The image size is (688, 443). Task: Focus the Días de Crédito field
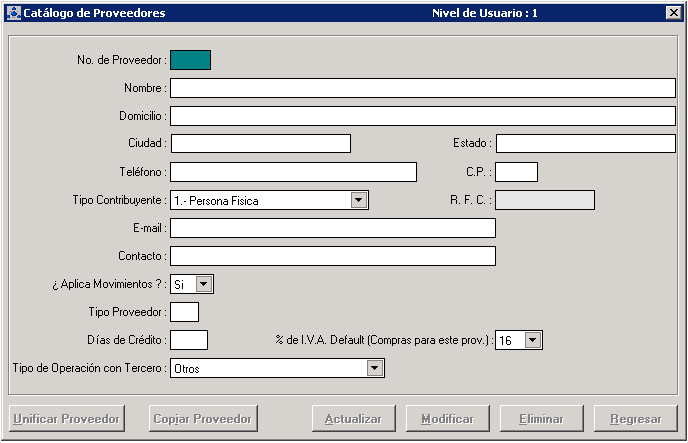(188, 340)
